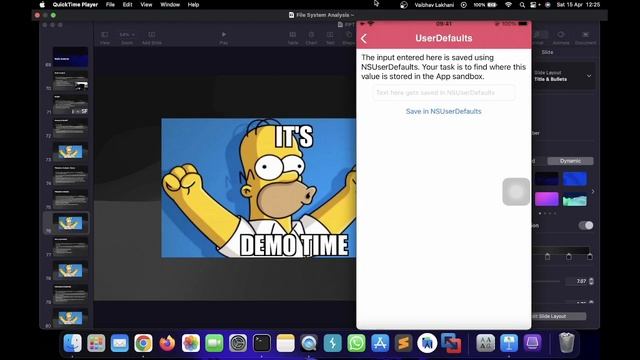This screenshot has width=640, height=360.
Task: Click the menu bar date and time
Action: 578,5
